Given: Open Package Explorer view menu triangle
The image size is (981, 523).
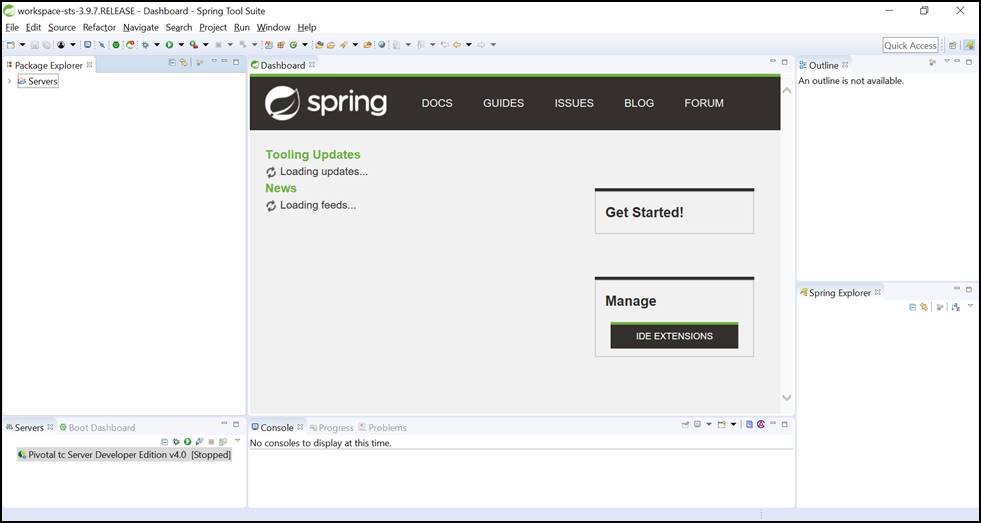Looking at the screenshot, I should (214, 61).
